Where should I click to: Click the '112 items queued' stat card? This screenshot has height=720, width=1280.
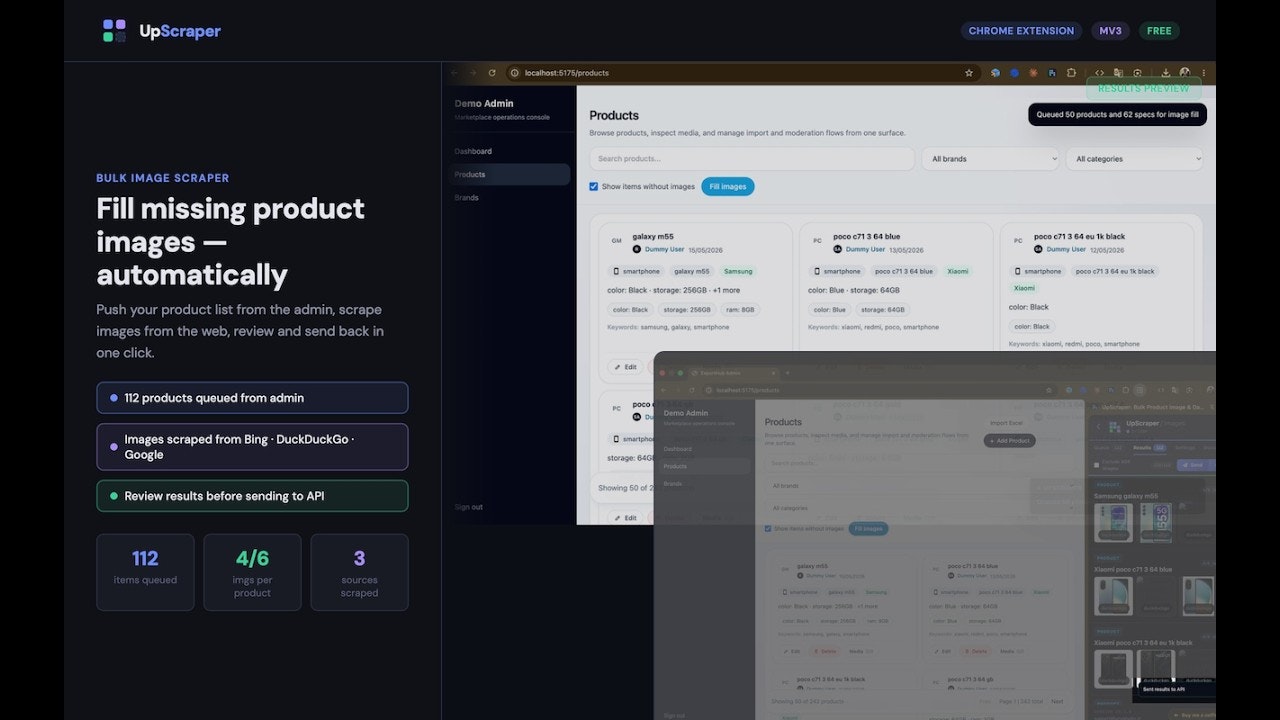pos(145,572)
